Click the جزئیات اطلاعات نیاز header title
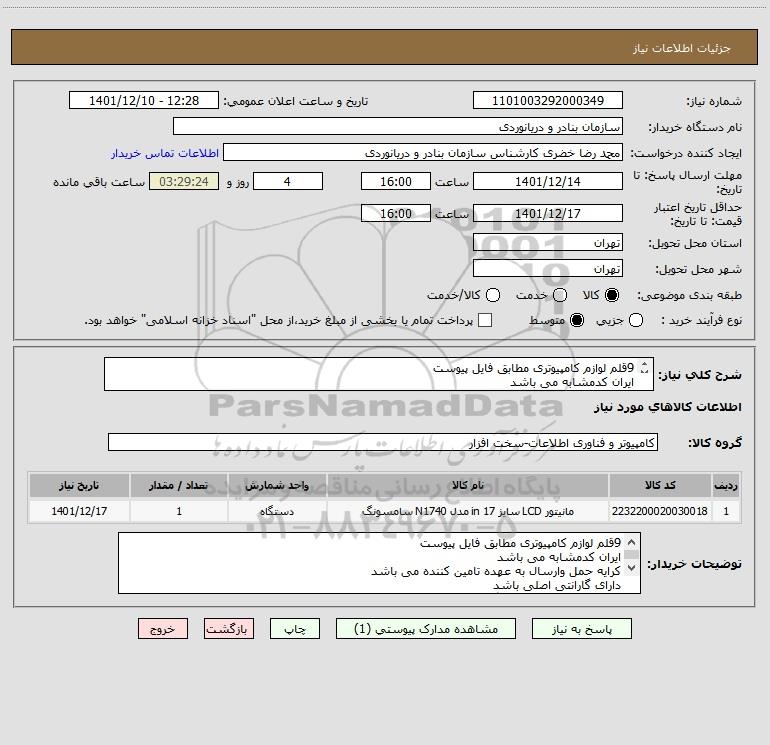770x745 pixels. click(x=682, y=48)
